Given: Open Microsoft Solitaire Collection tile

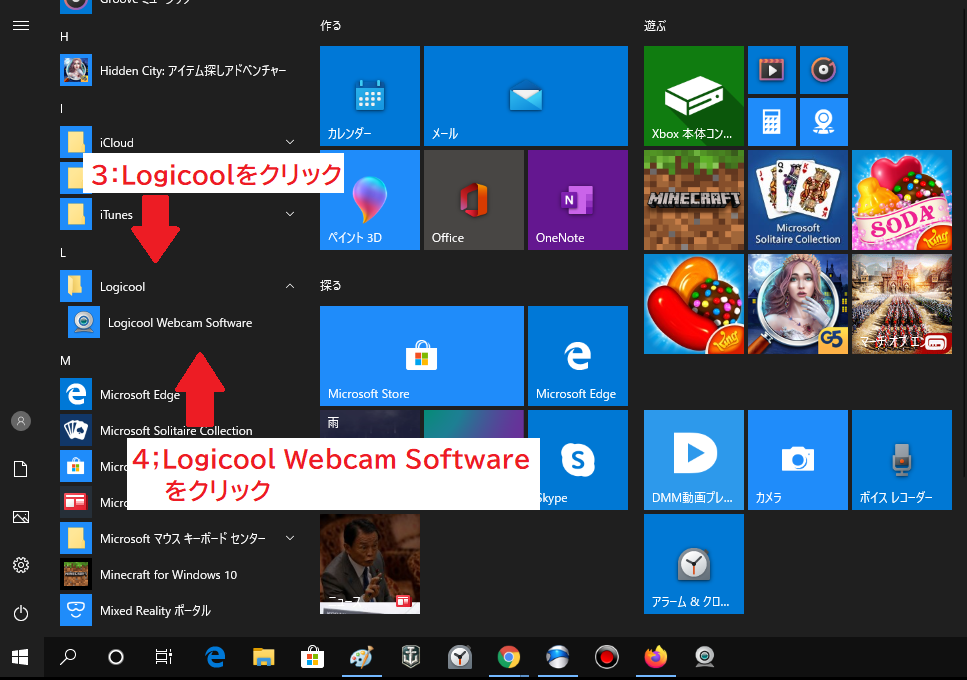Looking at the screenshot, I should click(x=798, y=200).
